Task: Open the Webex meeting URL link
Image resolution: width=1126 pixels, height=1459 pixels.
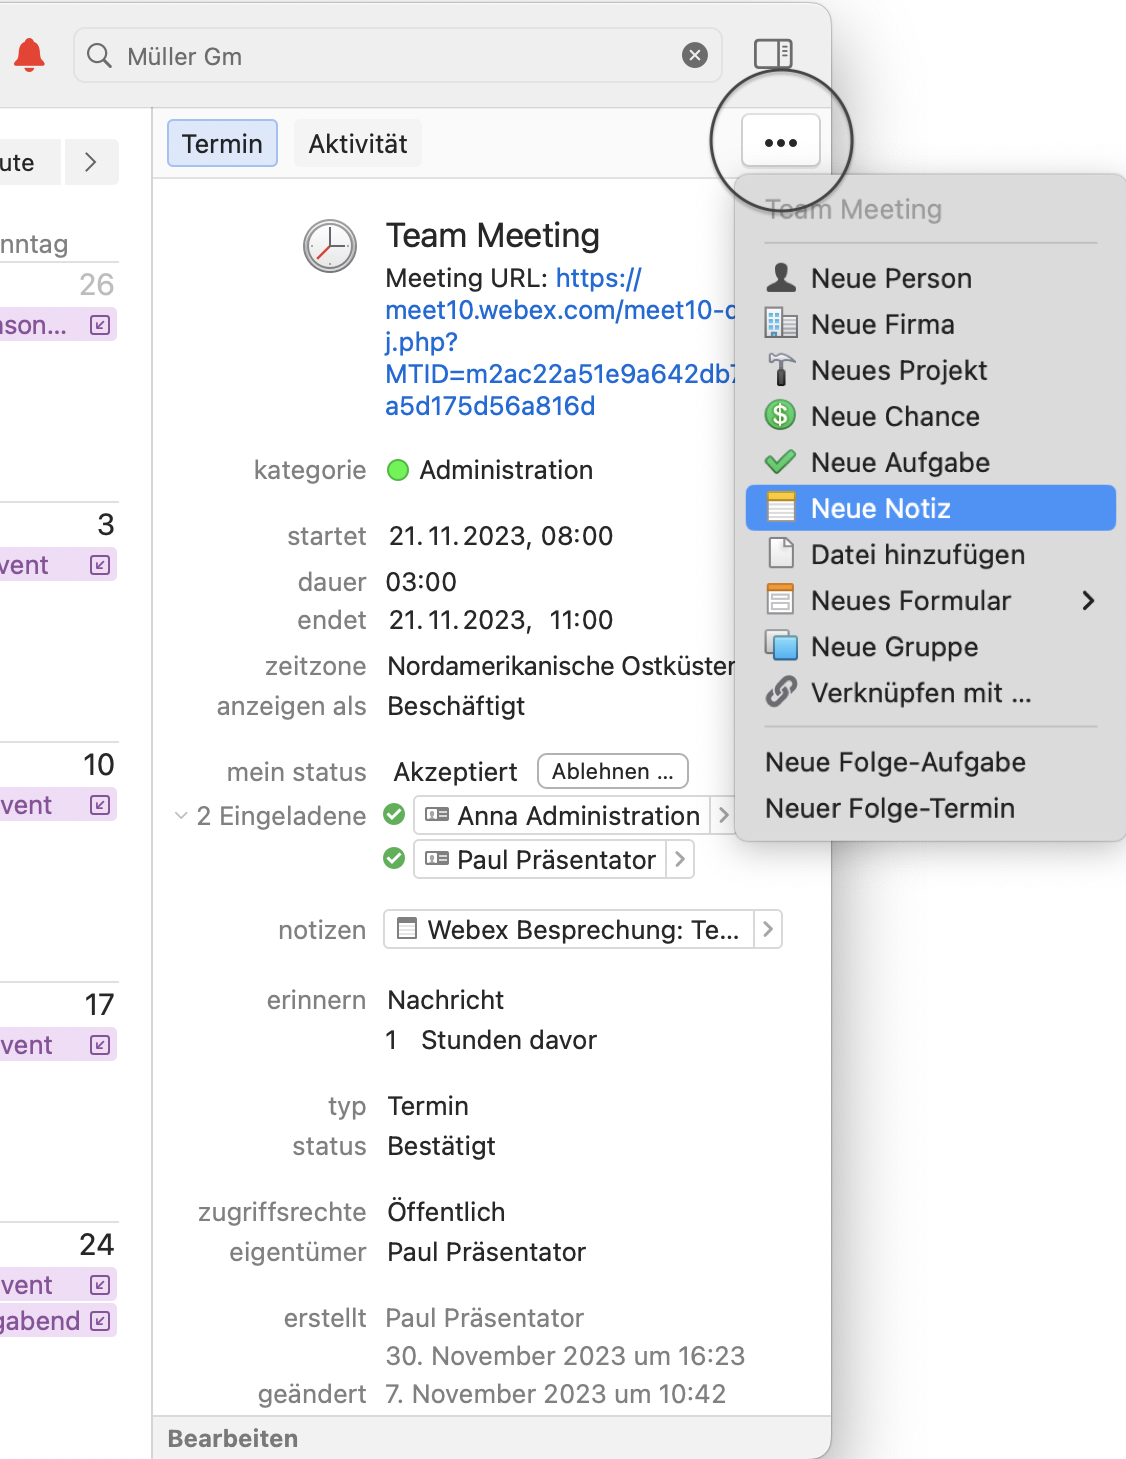Action: [x=560, y=342]
